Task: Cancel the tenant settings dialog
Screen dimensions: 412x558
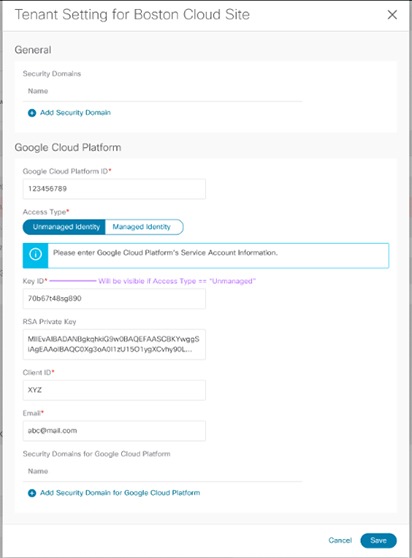Action: point(340,540)
